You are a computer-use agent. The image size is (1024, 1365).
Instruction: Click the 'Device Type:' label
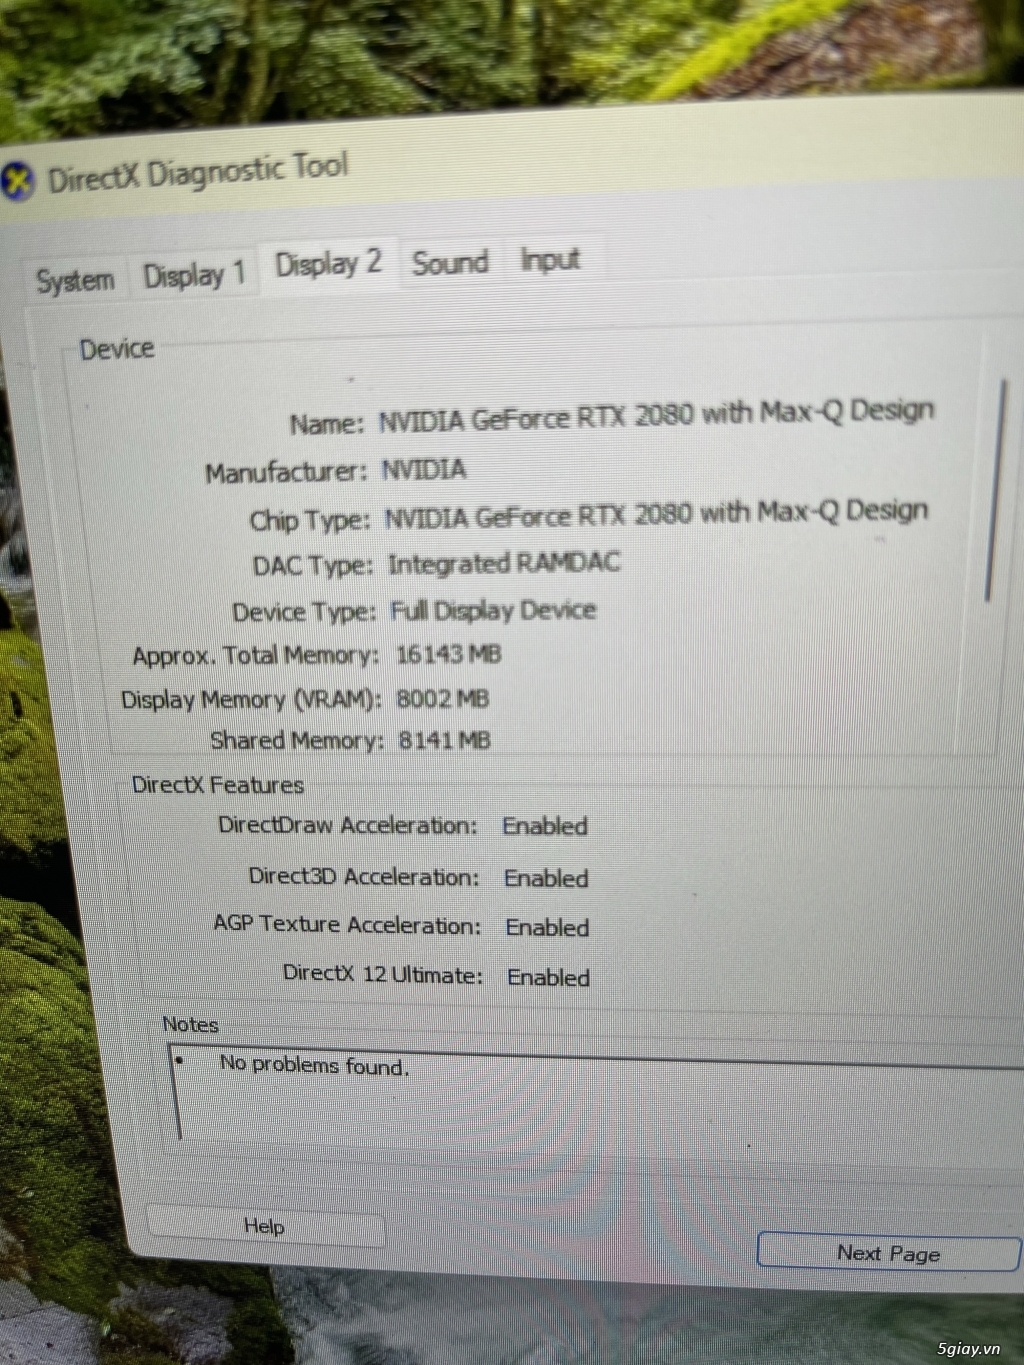(x=304, y=612)
